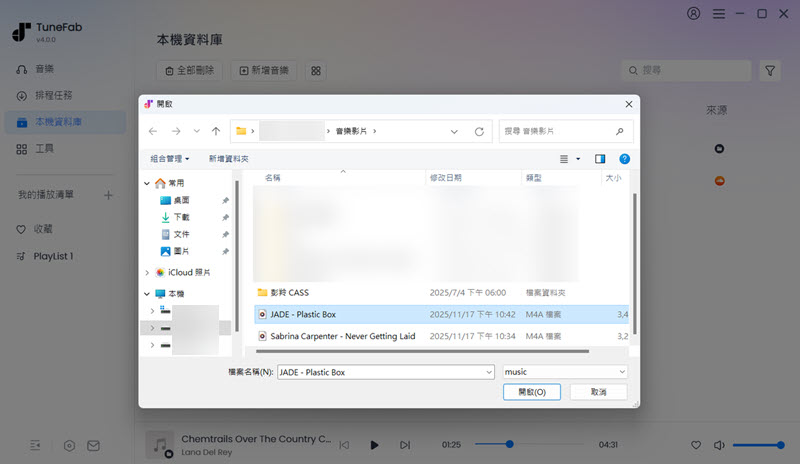Open the settings hexagon icon in TuneFab
Image resolution: width=800 pixels, height=464 pixels.
pyautogui.click(x=69, y=446)
